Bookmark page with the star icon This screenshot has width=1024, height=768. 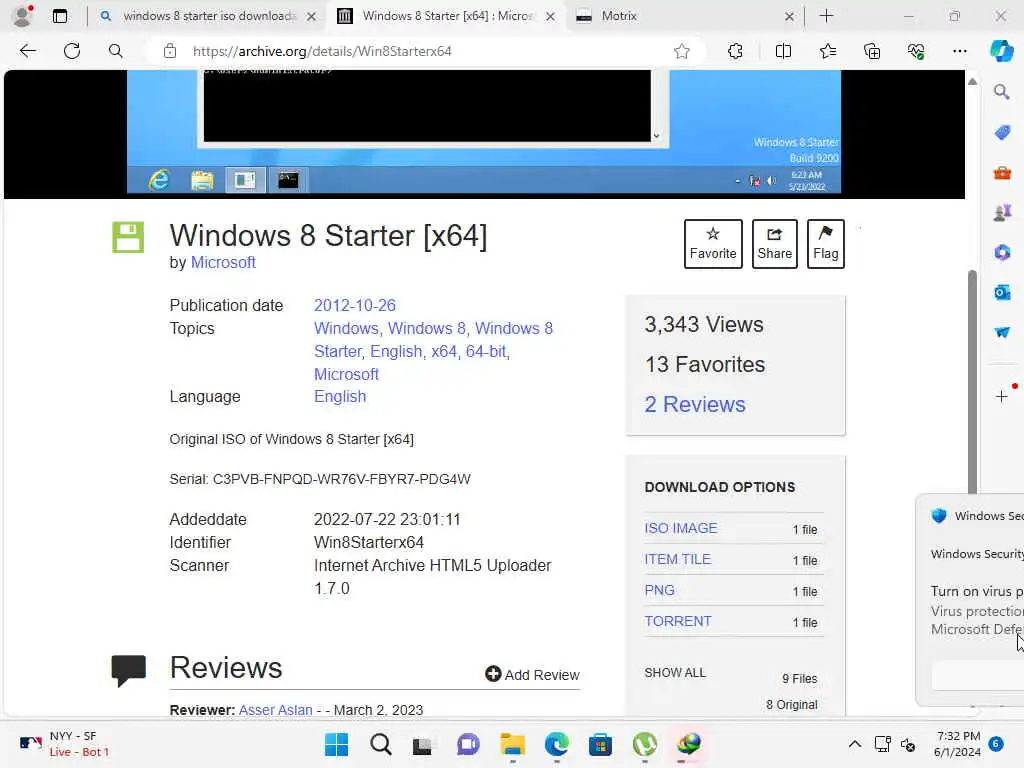pos(682,51)
